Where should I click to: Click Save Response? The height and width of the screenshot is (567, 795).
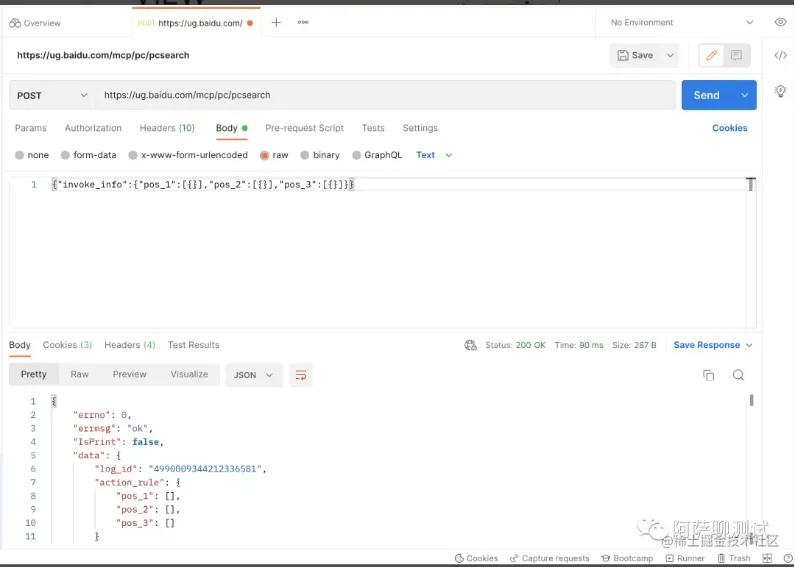(x=707, y=345)
